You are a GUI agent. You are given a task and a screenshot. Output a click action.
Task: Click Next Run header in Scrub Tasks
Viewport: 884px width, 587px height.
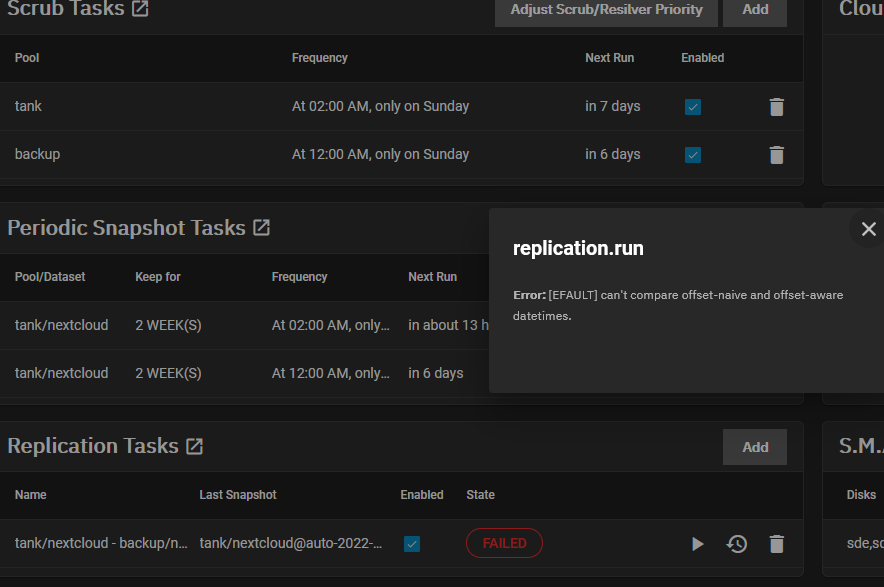click(x=609, y=58)
